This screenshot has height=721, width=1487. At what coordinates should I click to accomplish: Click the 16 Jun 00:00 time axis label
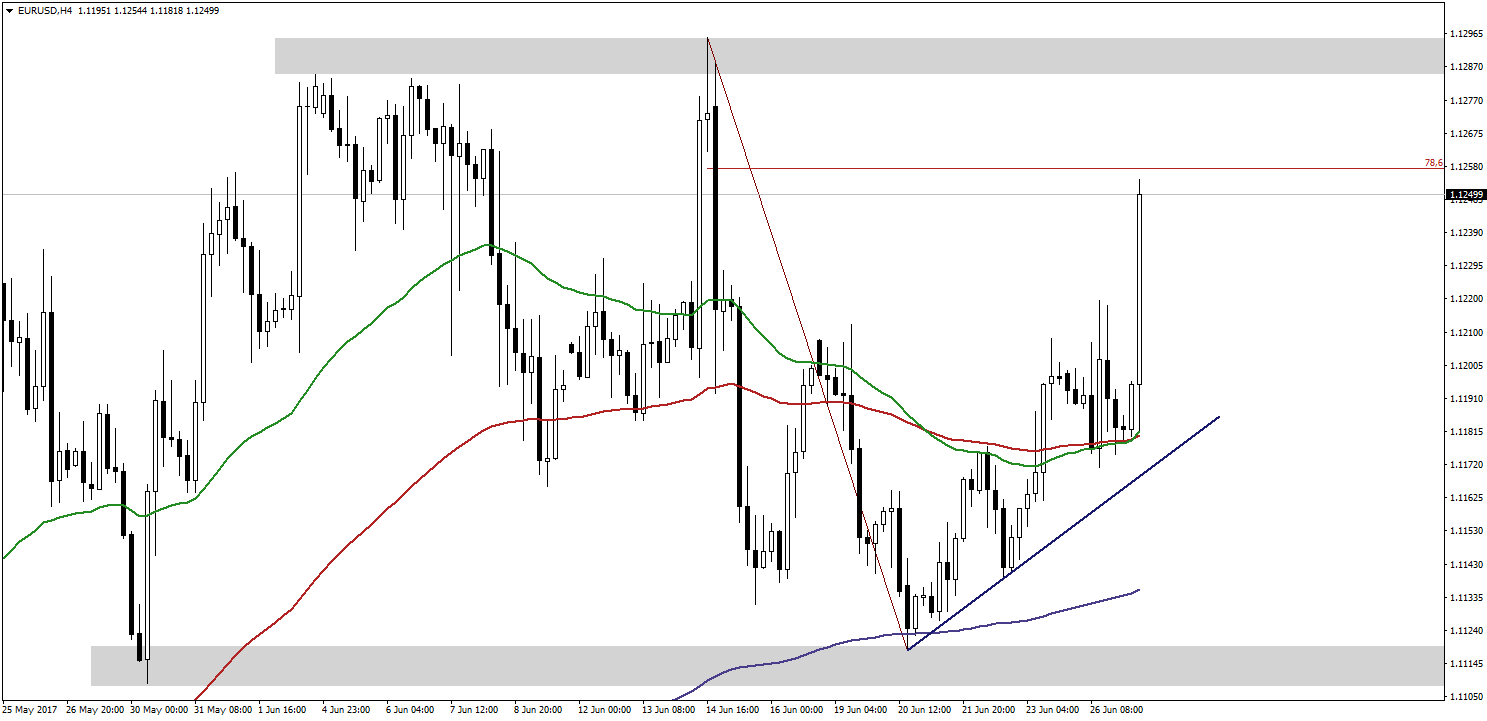click(797, 710)
